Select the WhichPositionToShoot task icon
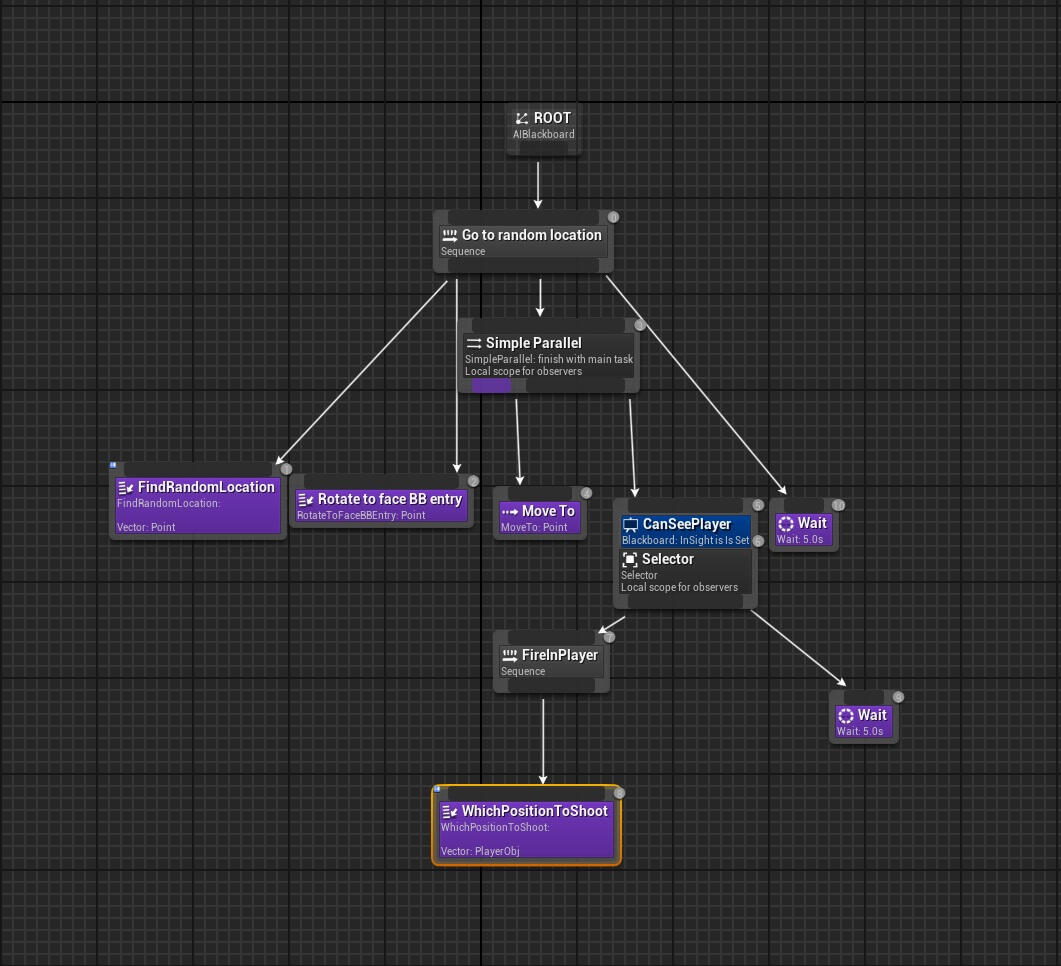 (x=450, y=812)
